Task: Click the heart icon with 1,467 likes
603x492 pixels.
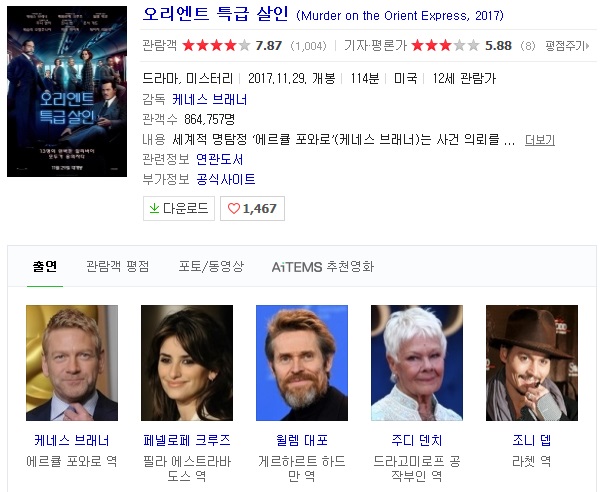Action: click(234, 208)
